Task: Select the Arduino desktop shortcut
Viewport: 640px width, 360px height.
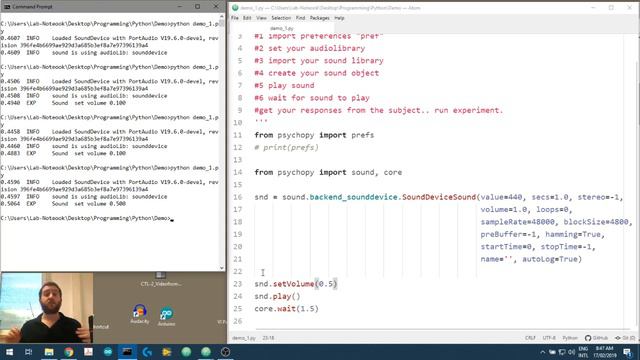Action: (x=167, y=316)
